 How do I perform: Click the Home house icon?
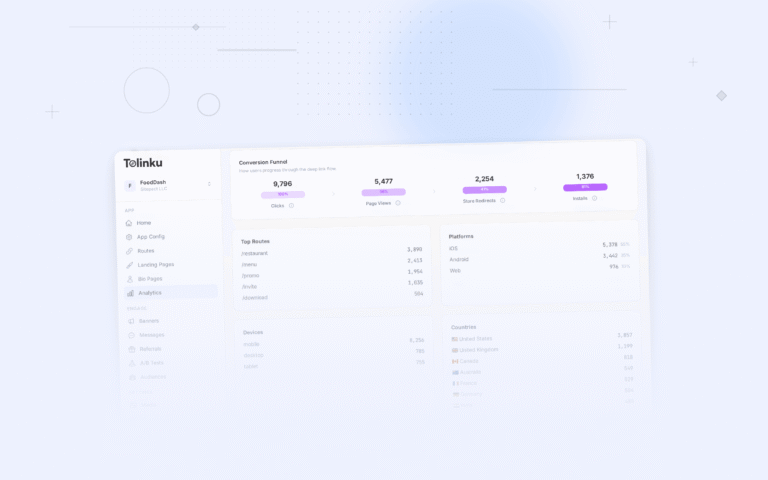129,223
